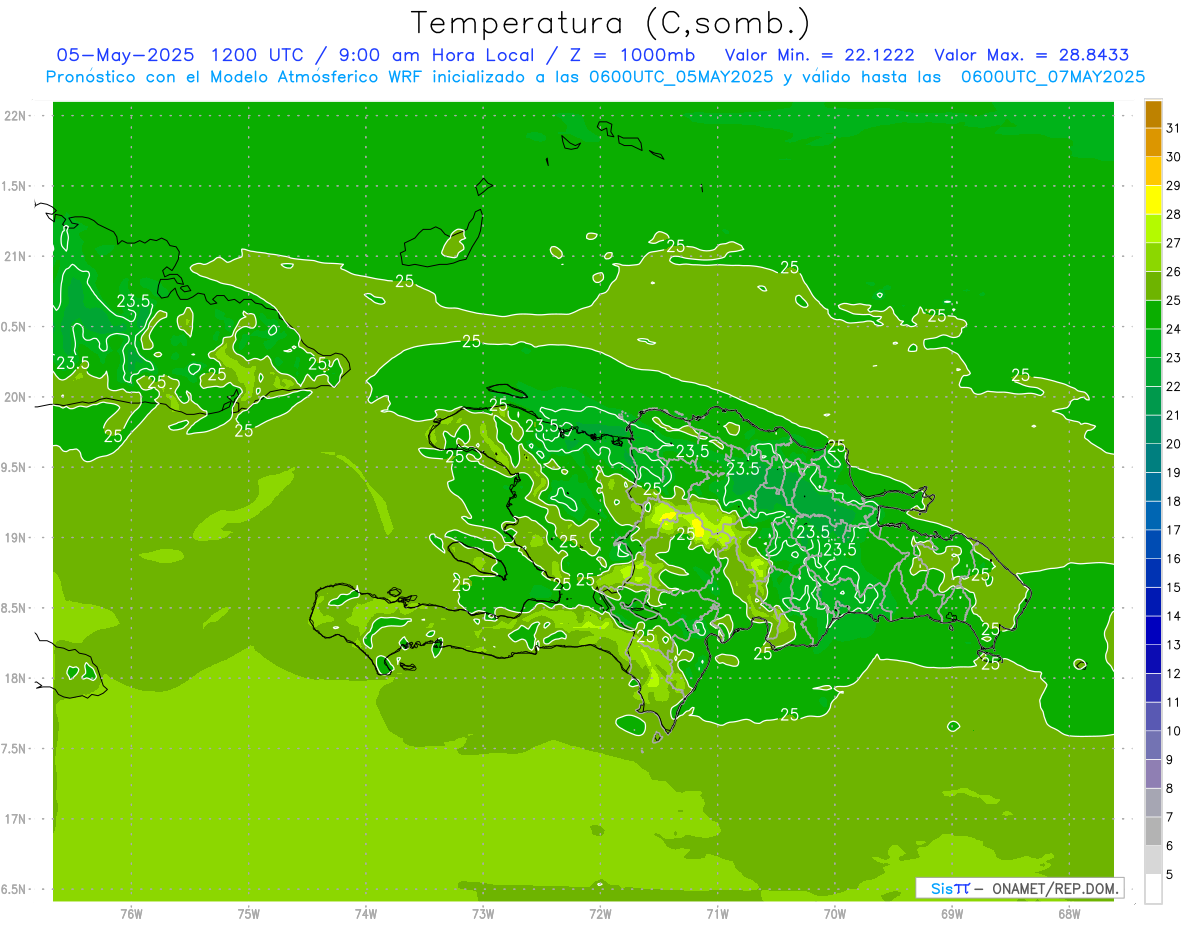
Task: Click the "22N" latitude label
Action: pyautogui.click(x=15, y=116)
